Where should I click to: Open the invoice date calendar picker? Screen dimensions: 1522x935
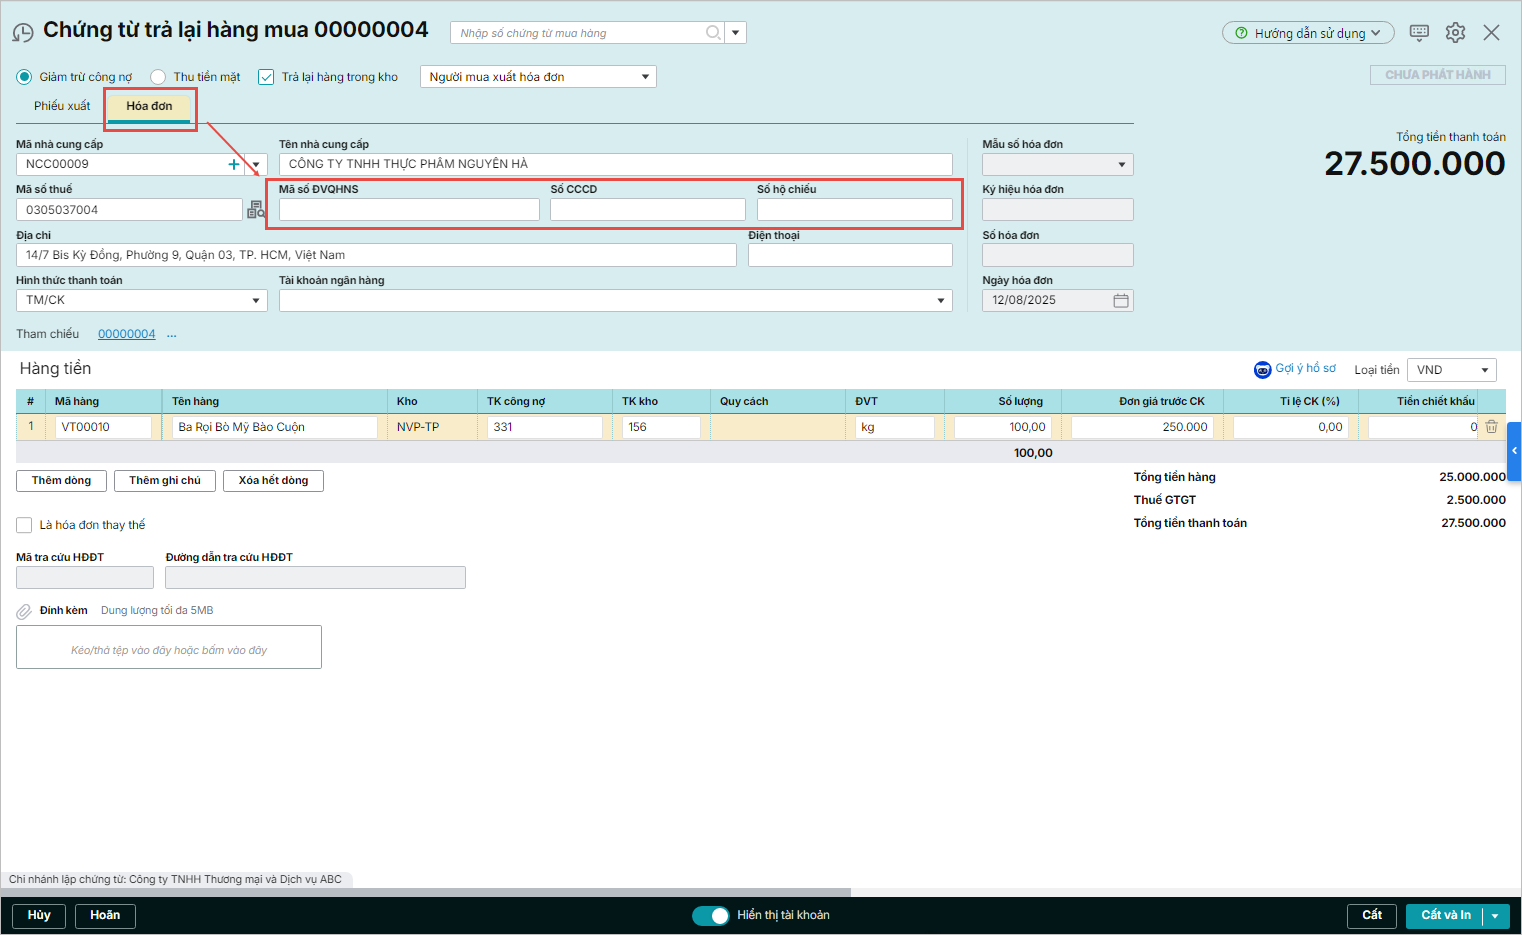[1121, 300]
